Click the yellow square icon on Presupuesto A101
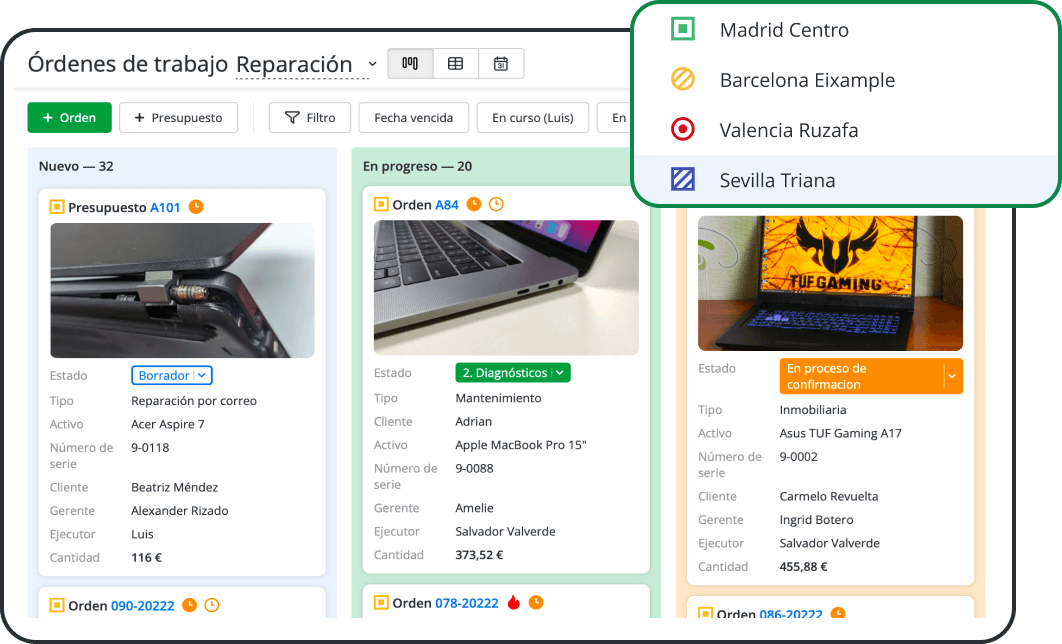This screenshot has width=1062, height=644. (57, 207)
